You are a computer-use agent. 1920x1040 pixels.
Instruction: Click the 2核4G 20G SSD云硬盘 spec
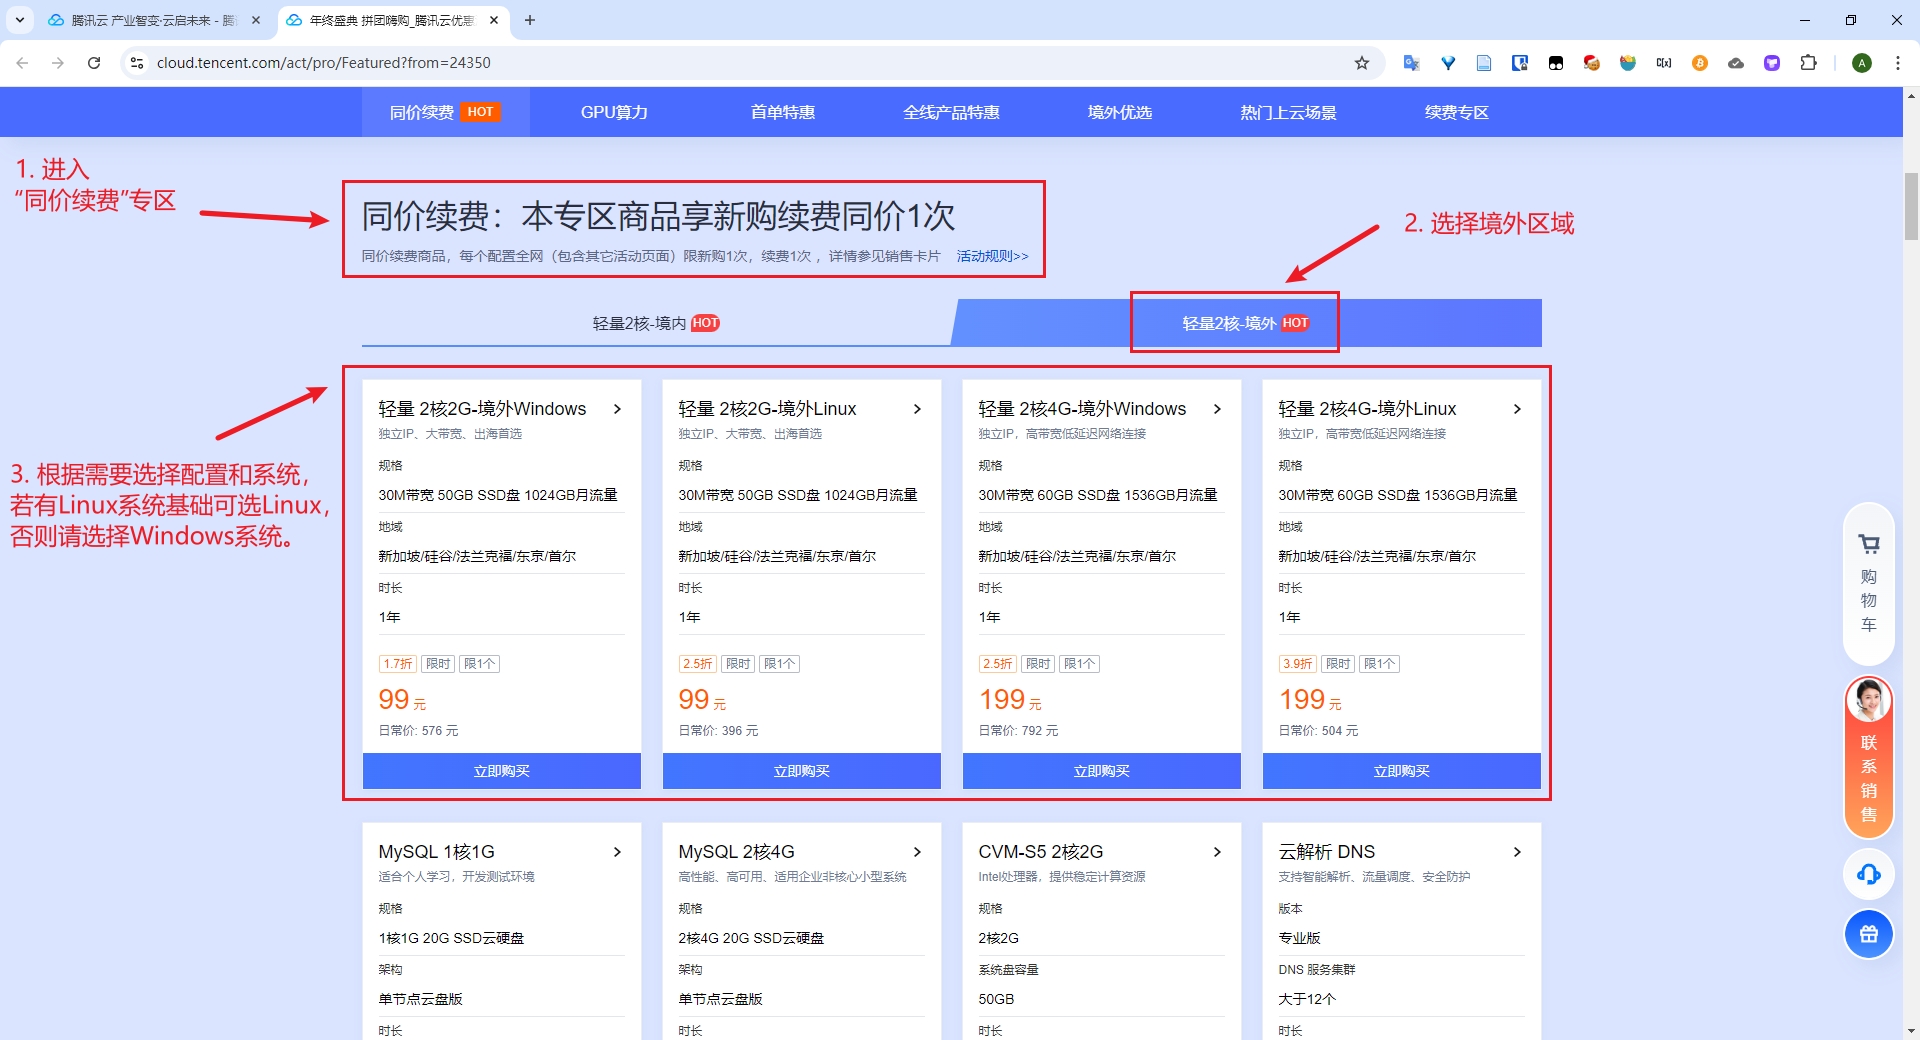751,938
